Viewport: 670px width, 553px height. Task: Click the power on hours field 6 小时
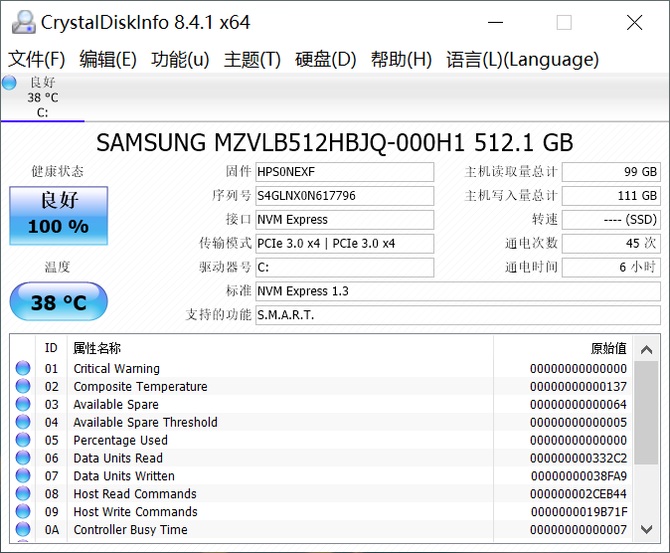click(611, 268)
